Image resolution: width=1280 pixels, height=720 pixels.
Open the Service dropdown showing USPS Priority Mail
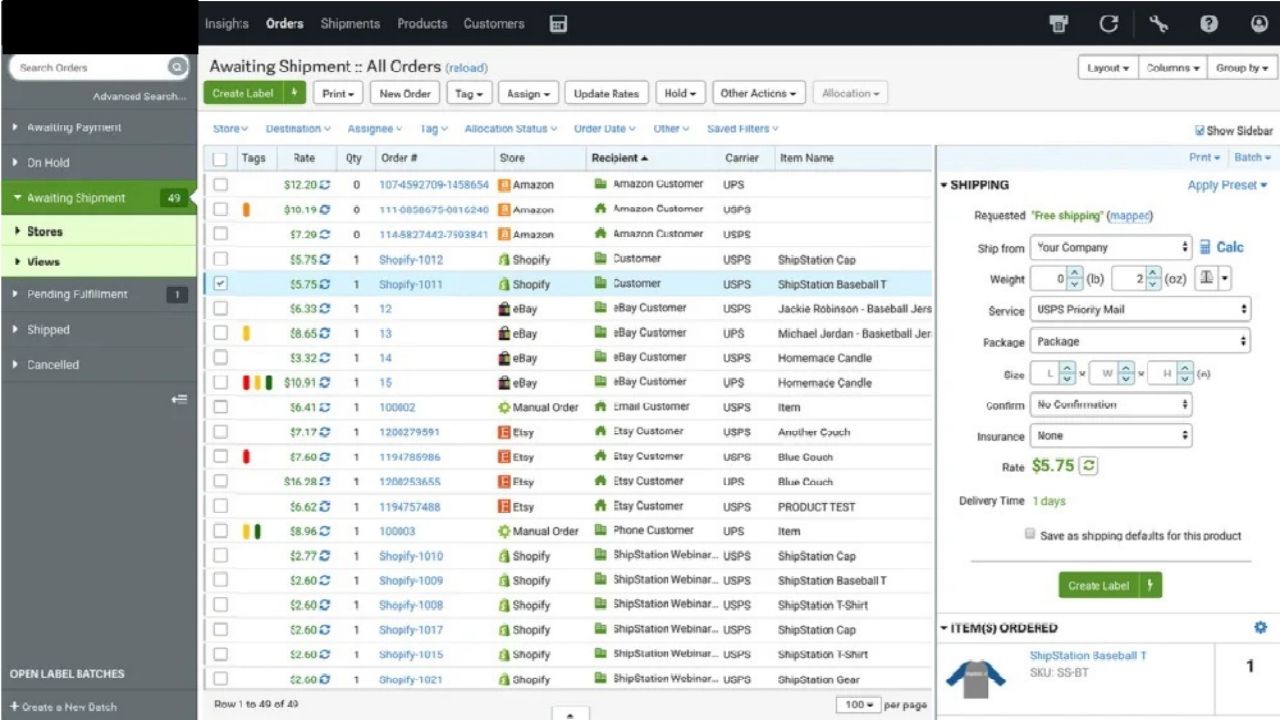1140,309
